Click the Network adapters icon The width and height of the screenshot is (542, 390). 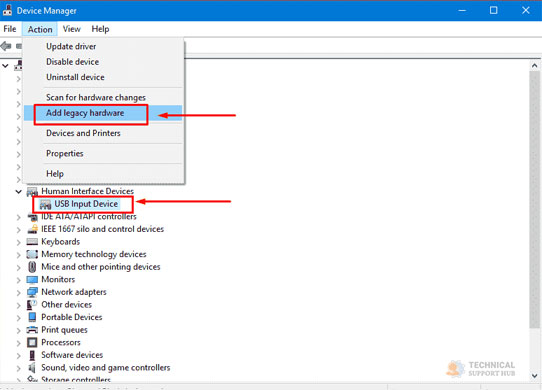[x=32, y=292]
